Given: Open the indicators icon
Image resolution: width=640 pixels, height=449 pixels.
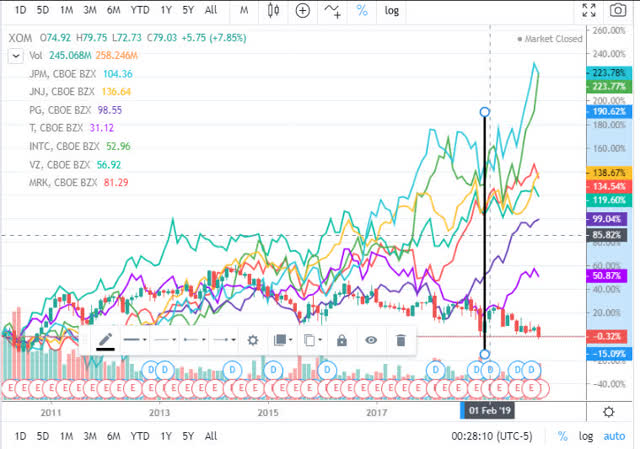Looking at the screenshot, I should click(332, 11).
